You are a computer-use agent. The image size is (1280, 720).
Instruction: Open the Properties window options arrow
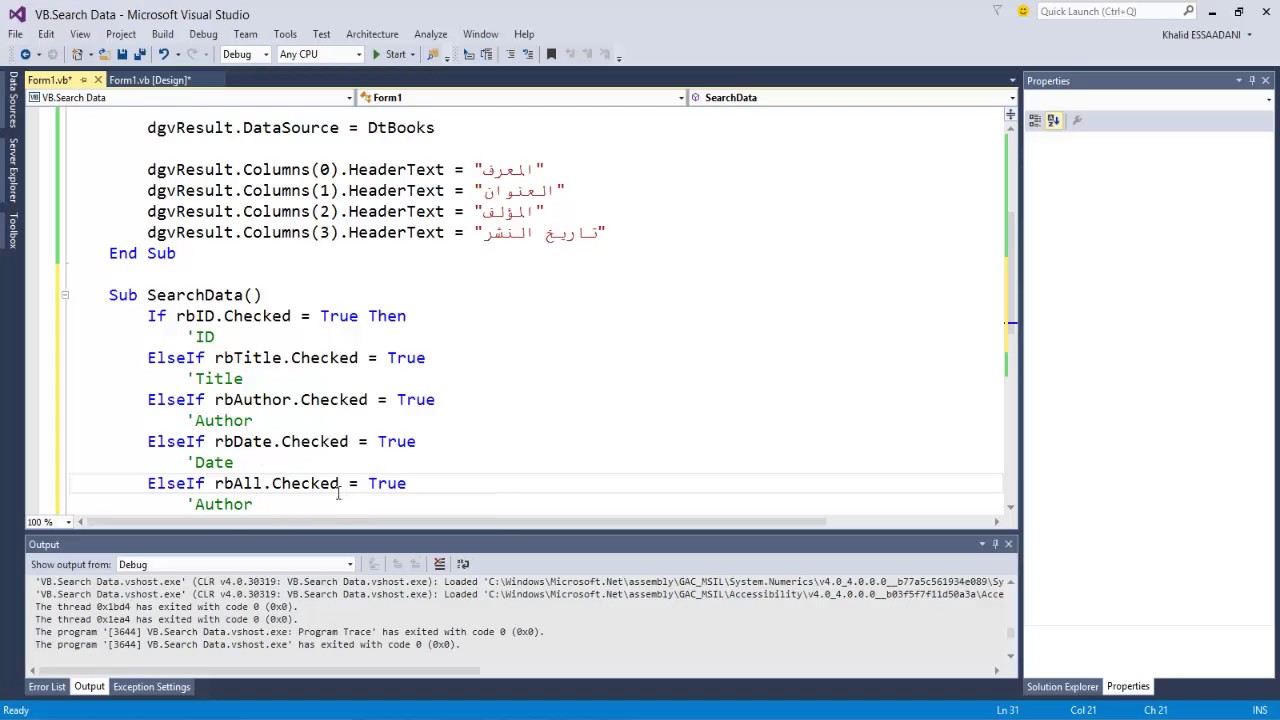(x=1239, y=80)
